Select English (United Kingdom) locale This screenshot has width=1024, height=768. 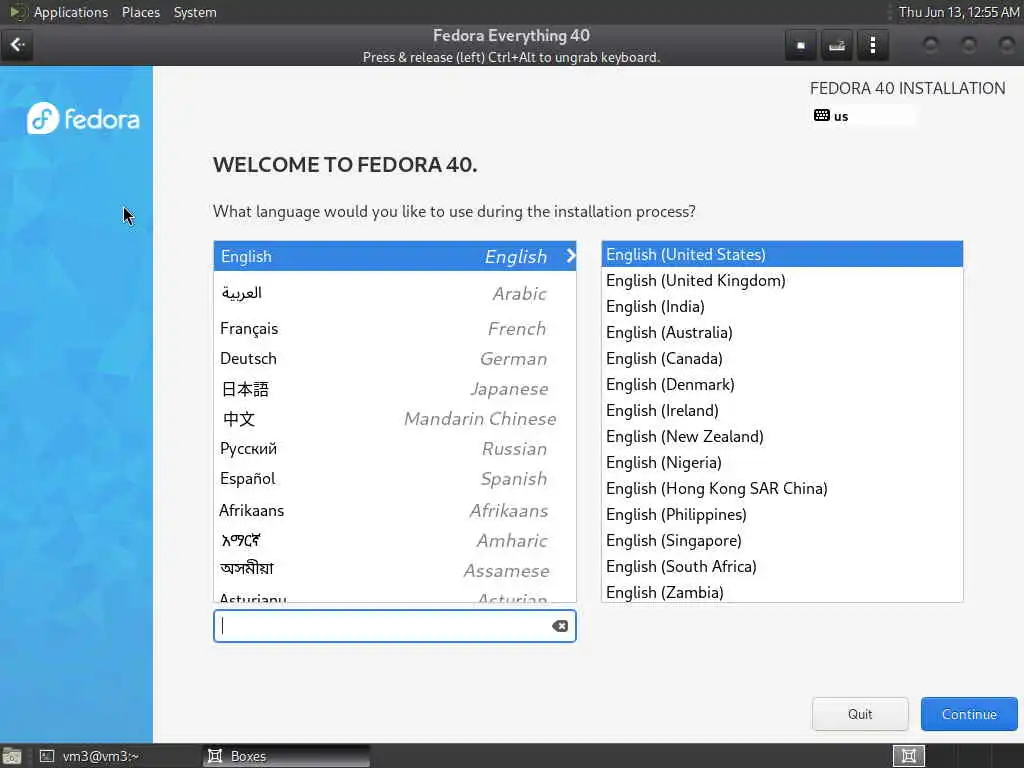(782, 280)
